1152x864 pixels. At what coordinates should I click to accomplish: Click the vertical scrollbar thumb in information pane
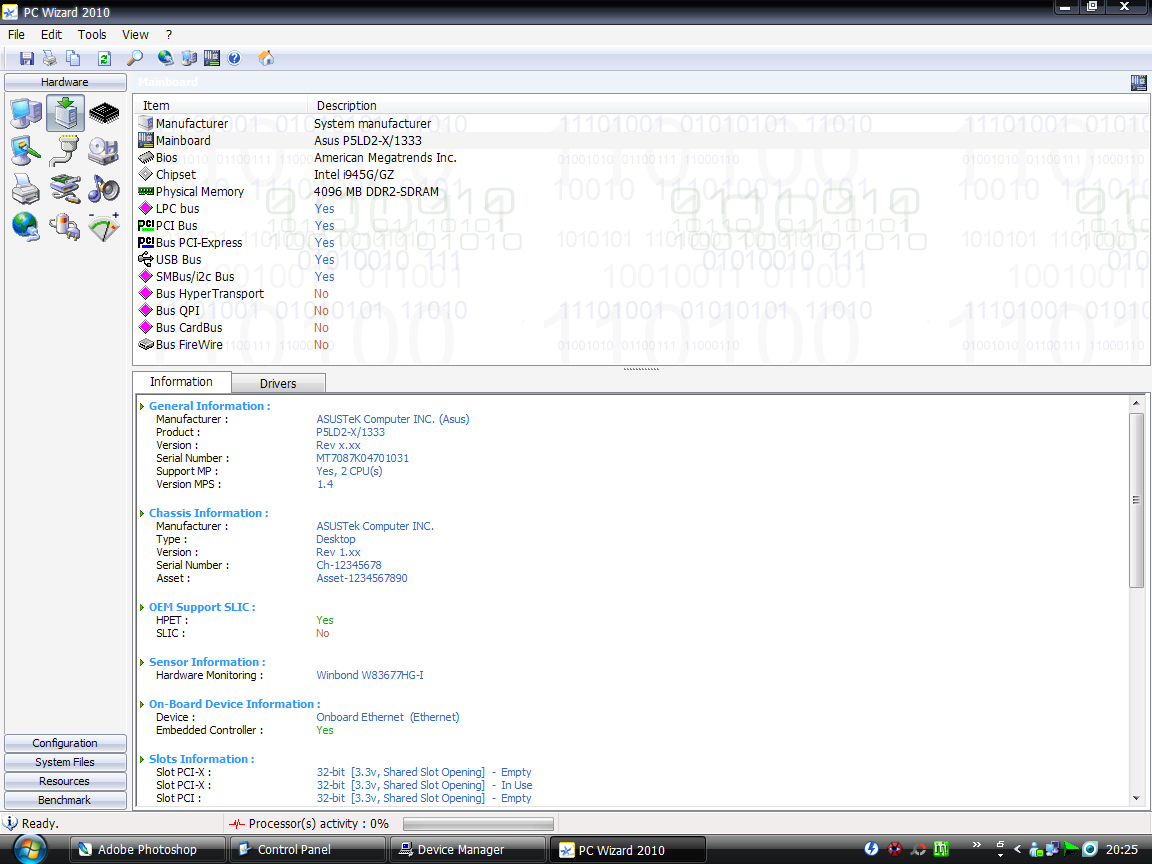1136,500
